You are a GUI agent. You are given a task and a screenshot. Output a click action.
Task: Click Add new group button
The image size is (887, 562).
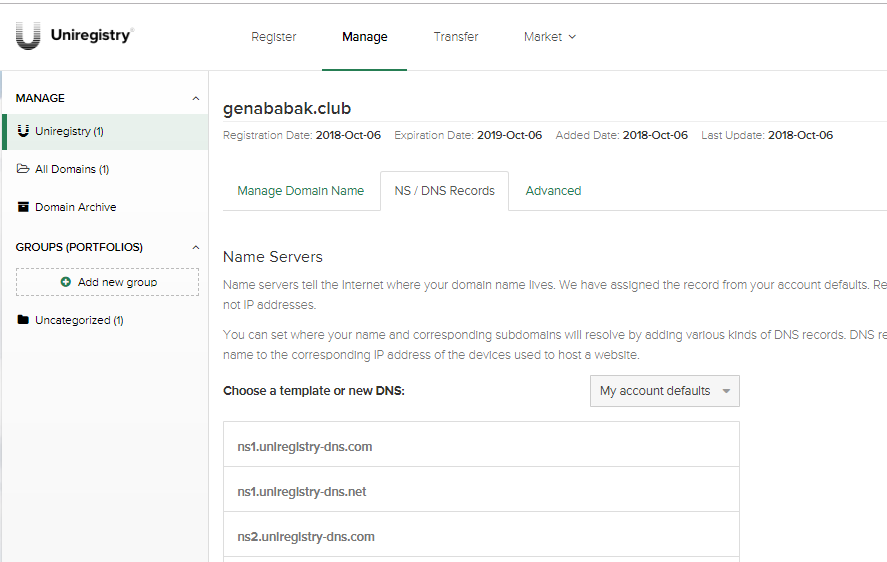tap(107, 282)
